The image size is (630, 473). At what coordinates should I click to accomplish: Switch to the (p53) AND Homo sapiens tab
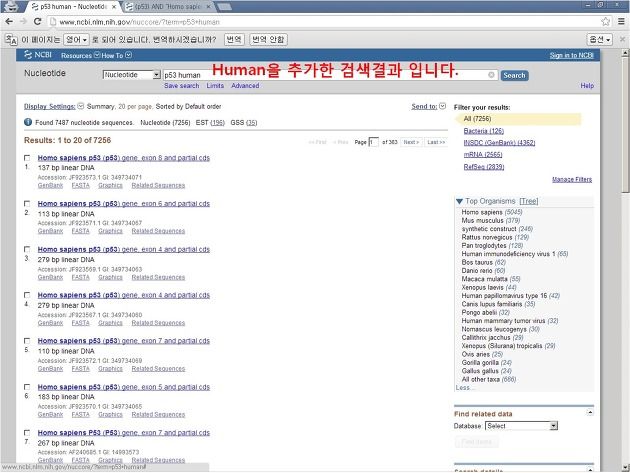click(168, 7)
